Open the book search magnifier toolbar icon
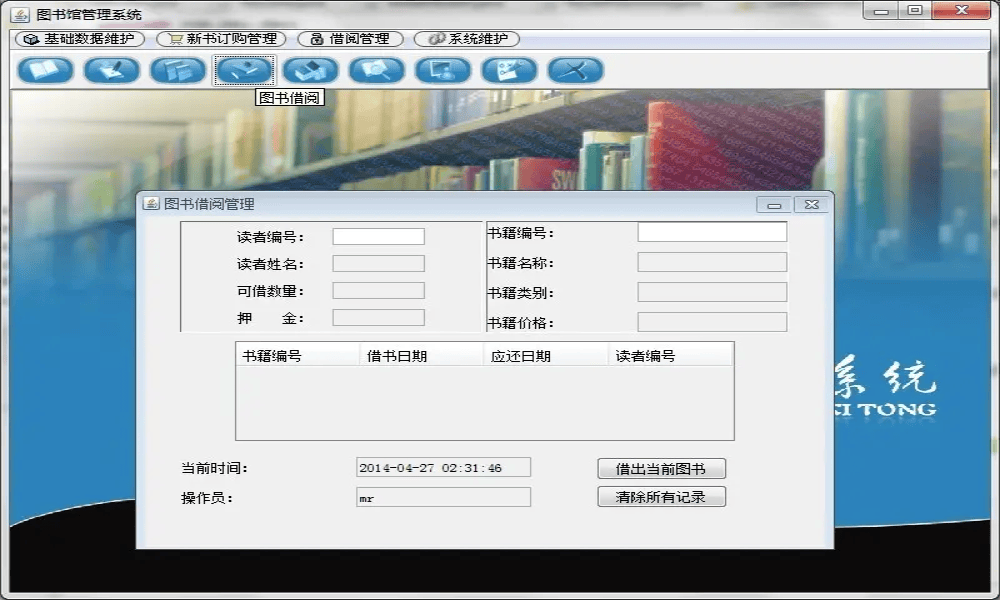 [376, 70]
